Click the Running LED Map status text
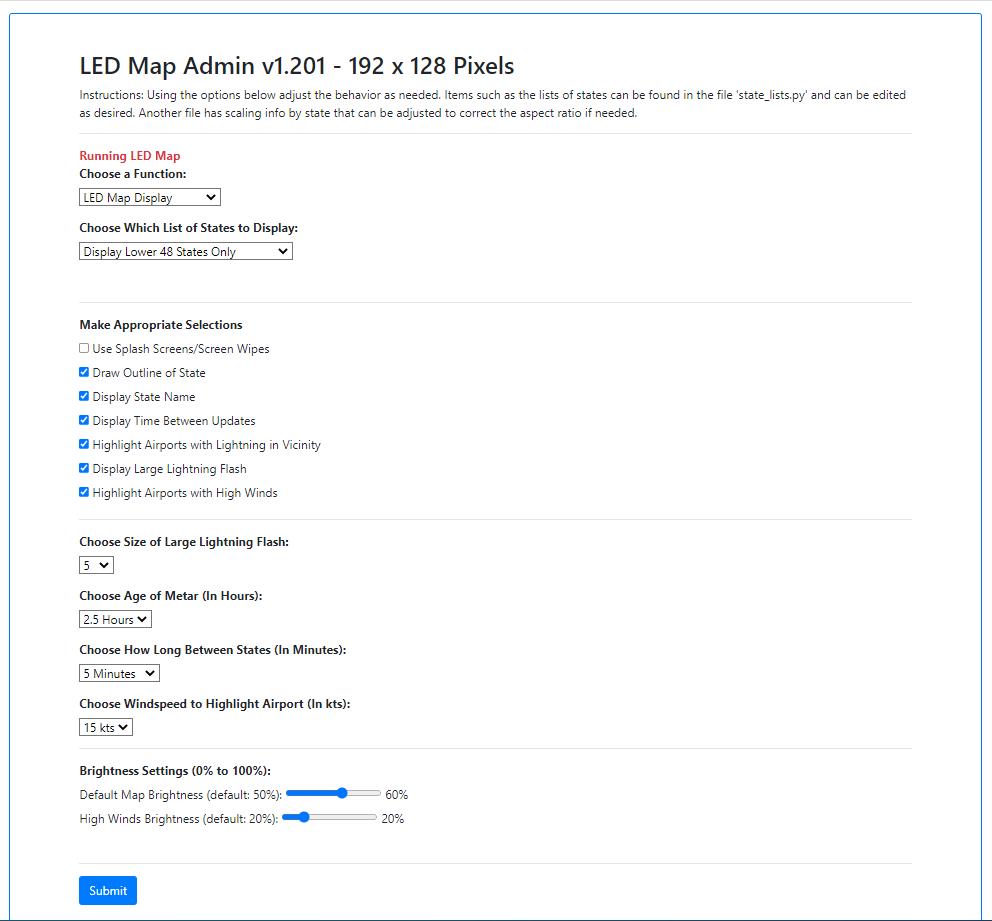This screenshot has height=921, width=992. click(129, 156)
